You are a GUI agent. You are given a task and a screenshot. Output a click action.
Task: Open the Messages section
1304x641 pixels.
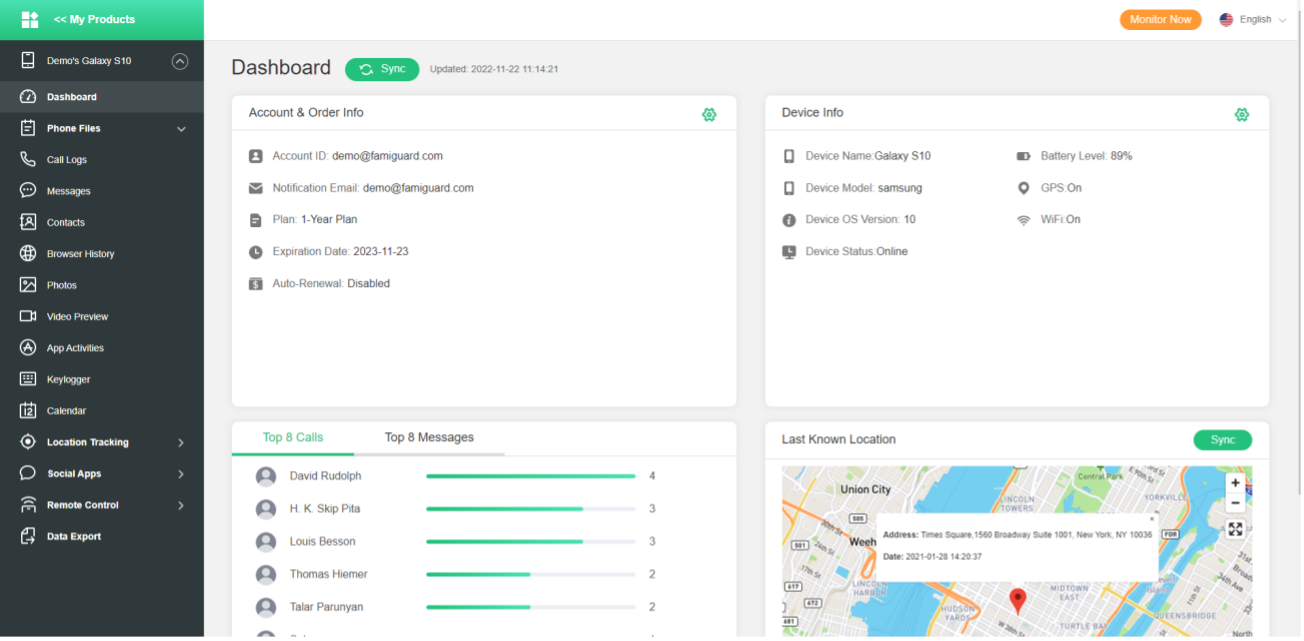click(68, 191)
